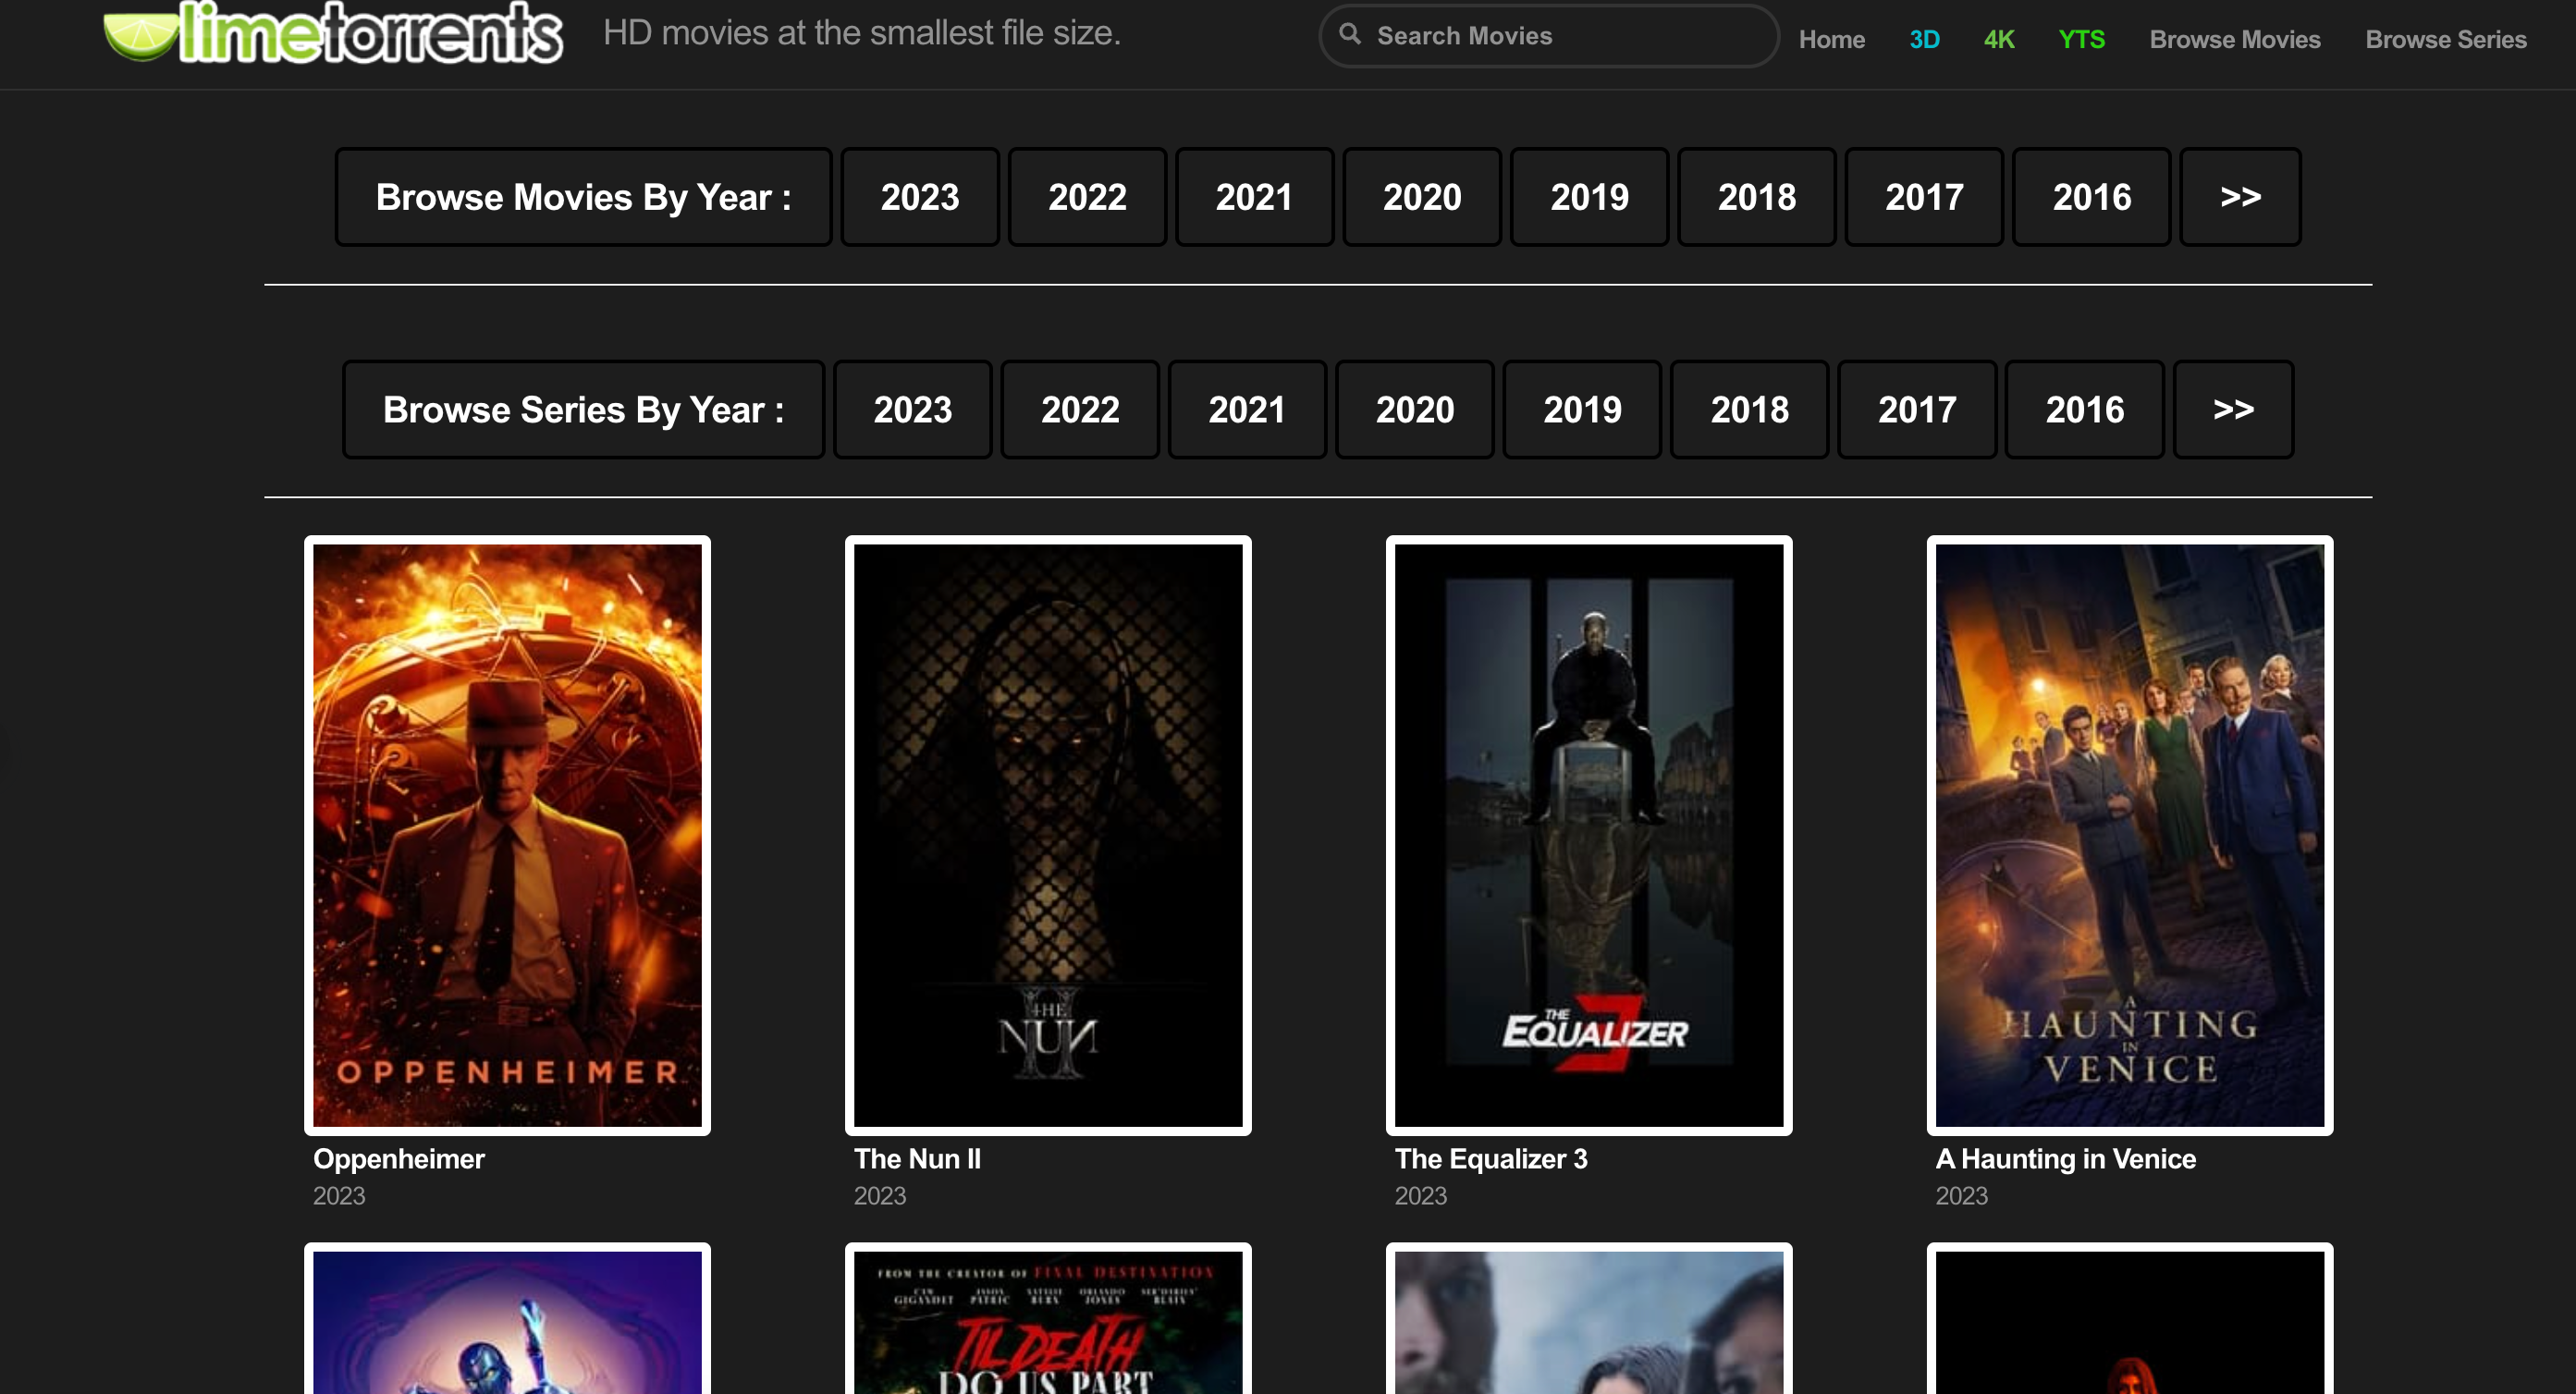The width and height of the screenshot is (2576, 1394).
Task: Open the Home menu item
Action: click(1831, 40)
